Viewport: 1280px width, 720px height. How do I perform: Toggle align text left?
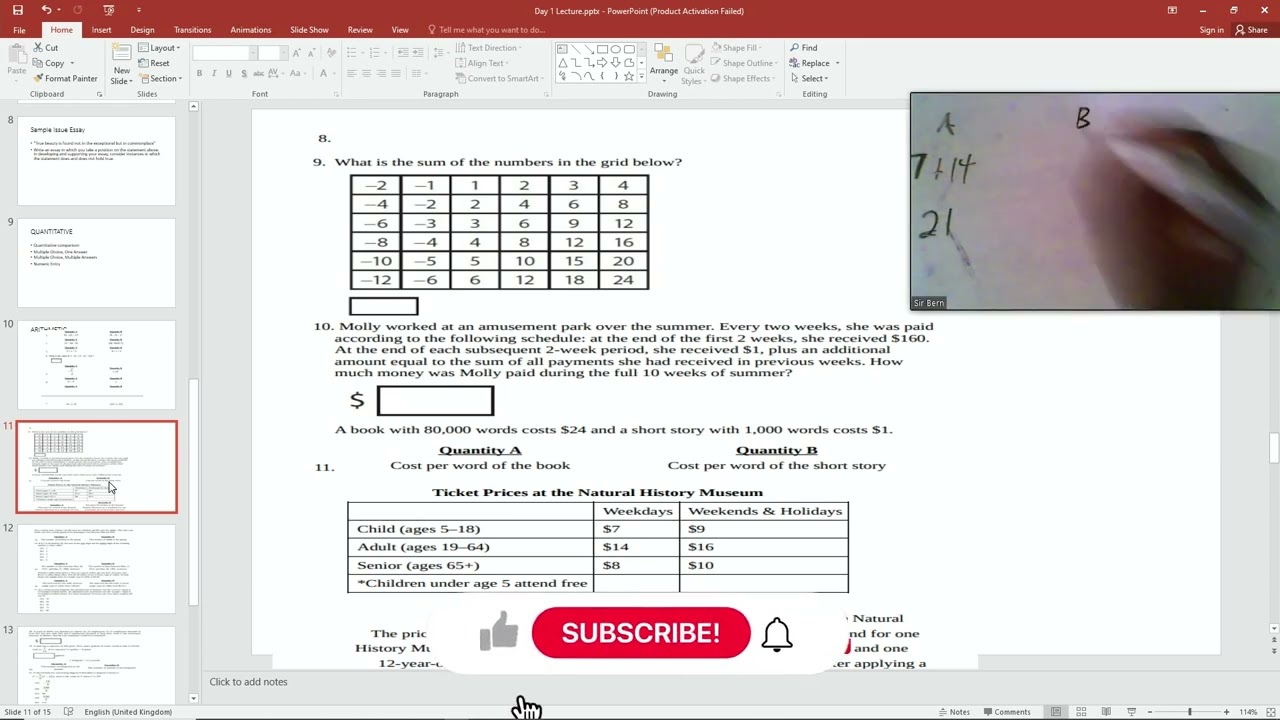pos(352,74)
